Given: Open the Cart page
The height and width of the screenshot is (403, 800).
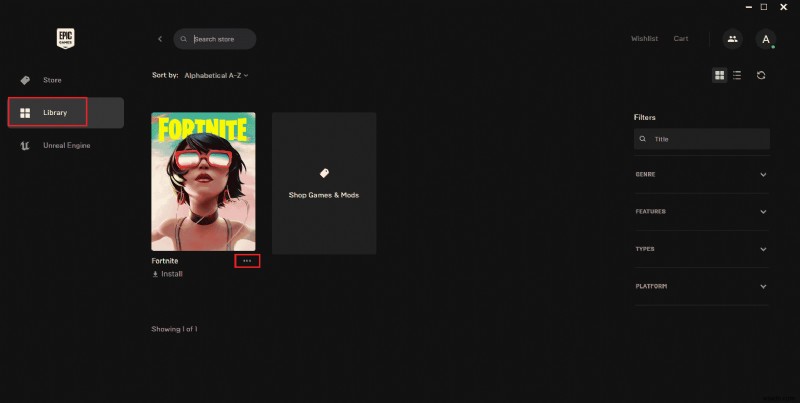Looking at the screenshot, I should (x=681, y=38).
